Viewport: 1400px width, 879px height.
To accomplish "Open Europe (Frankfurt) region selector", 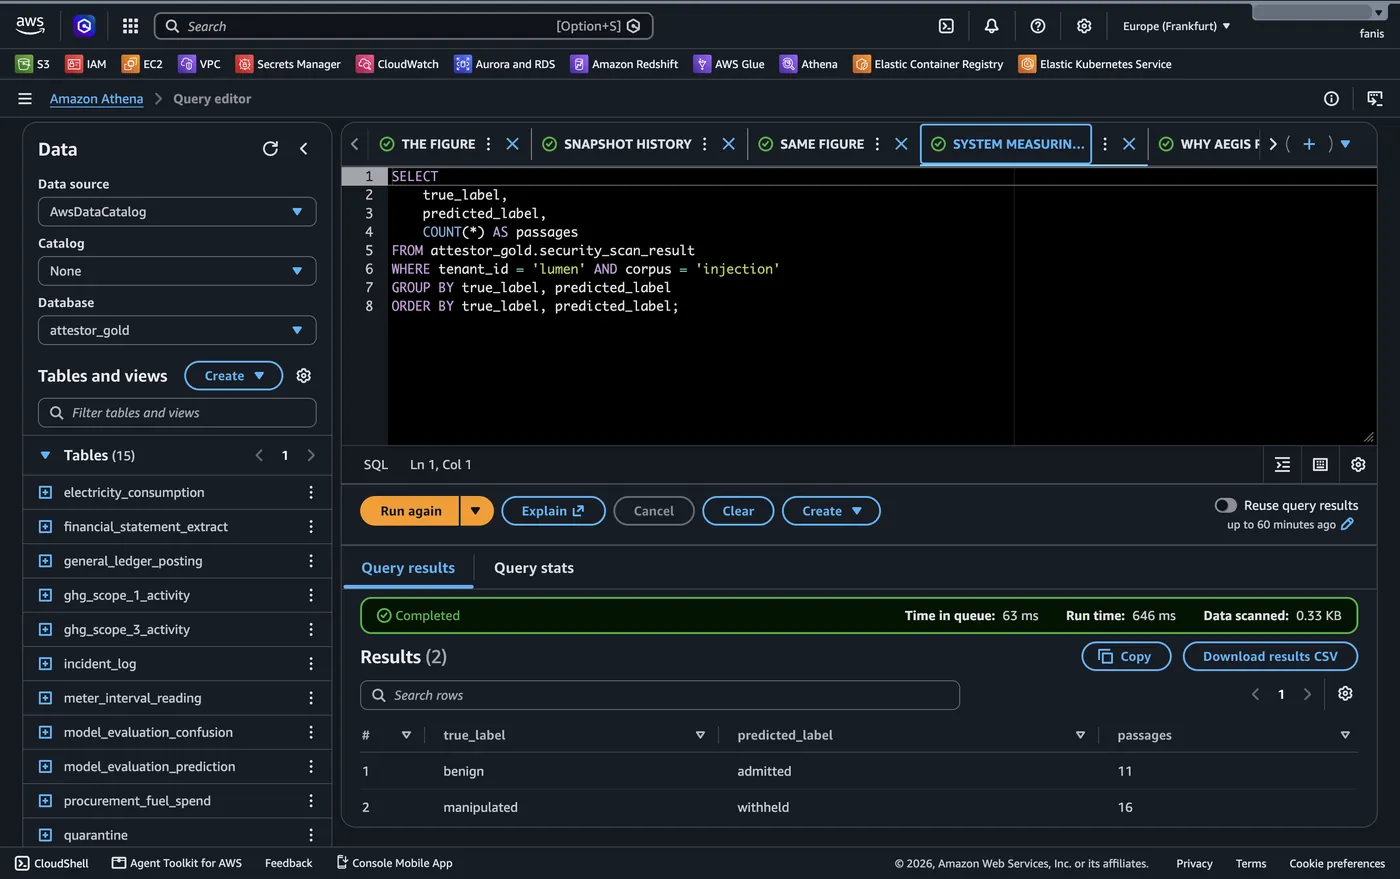I will (x=1176, y=26).
